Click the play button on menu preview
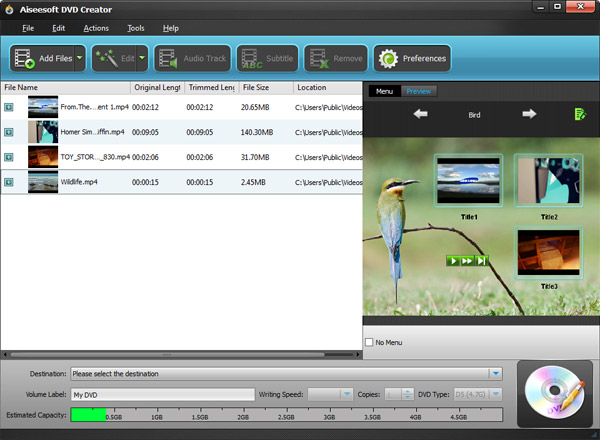Screen dimensions: 600x440 [453, 261]
